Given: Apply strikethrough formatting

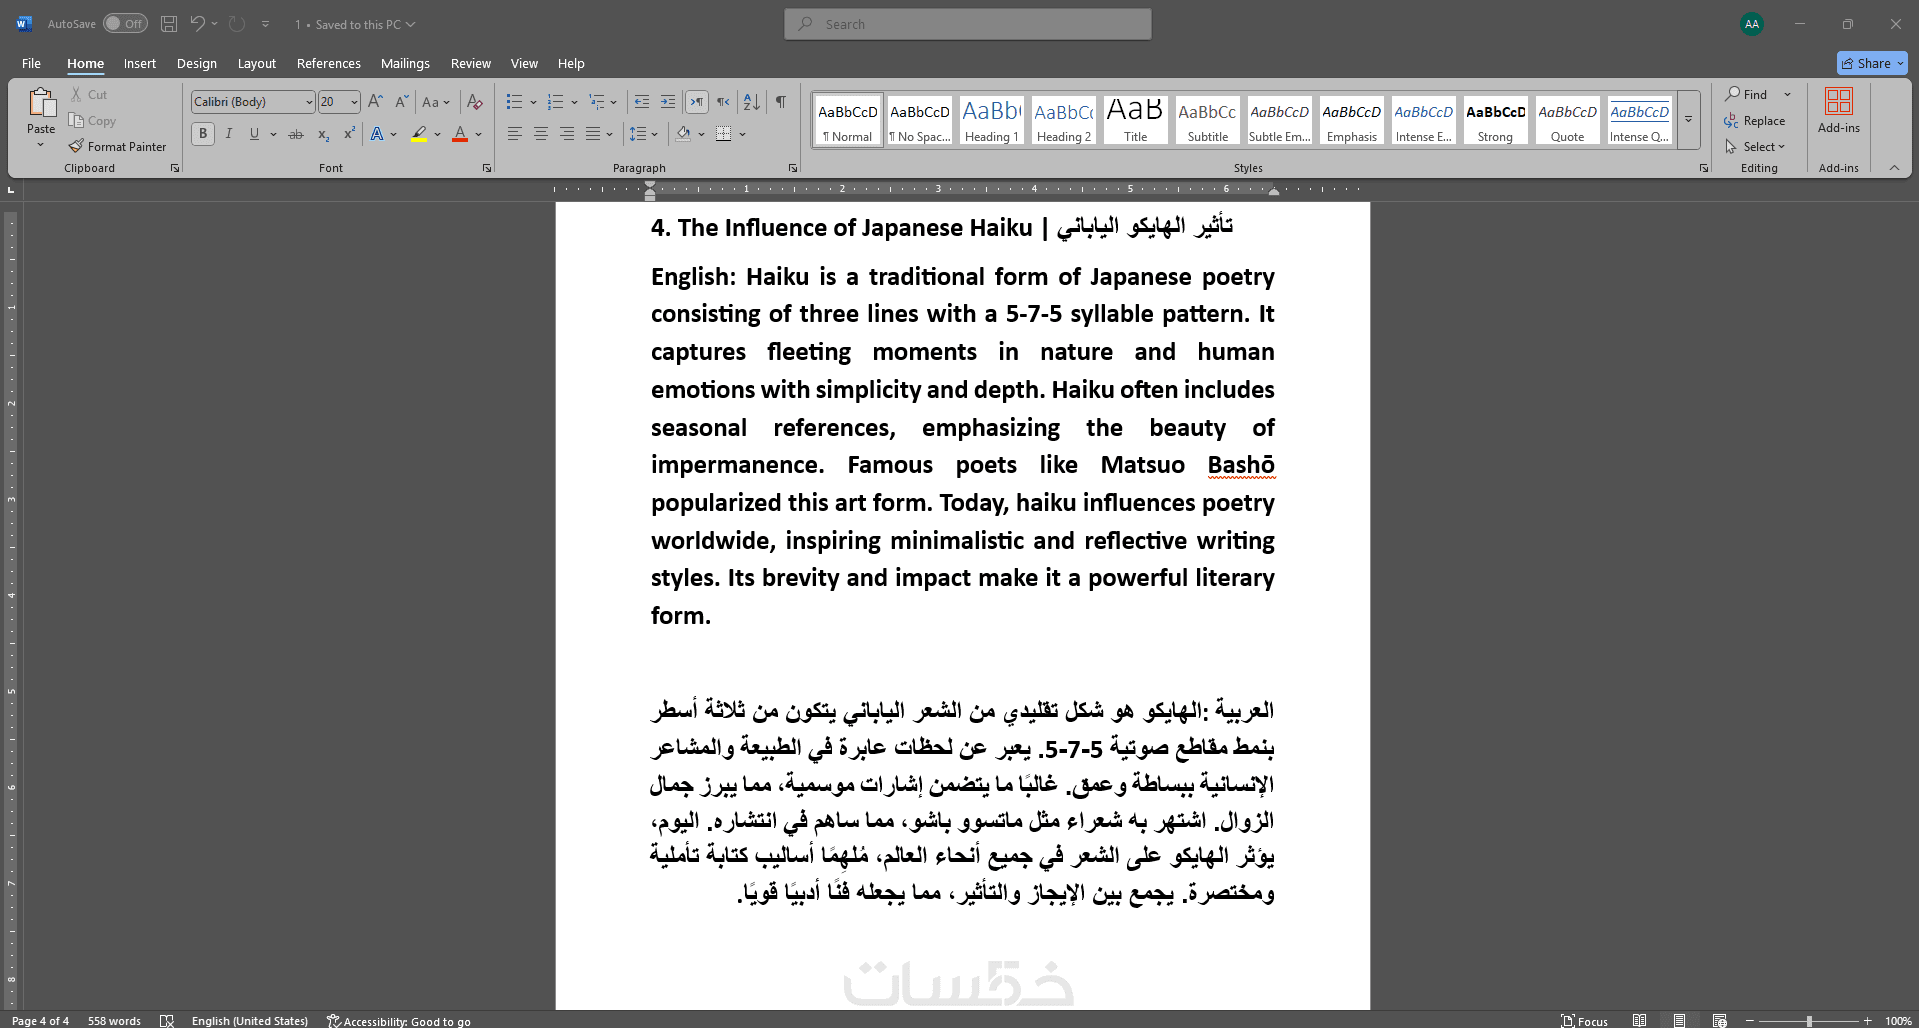Looking at the screenshot, I should tap(296, 134).
